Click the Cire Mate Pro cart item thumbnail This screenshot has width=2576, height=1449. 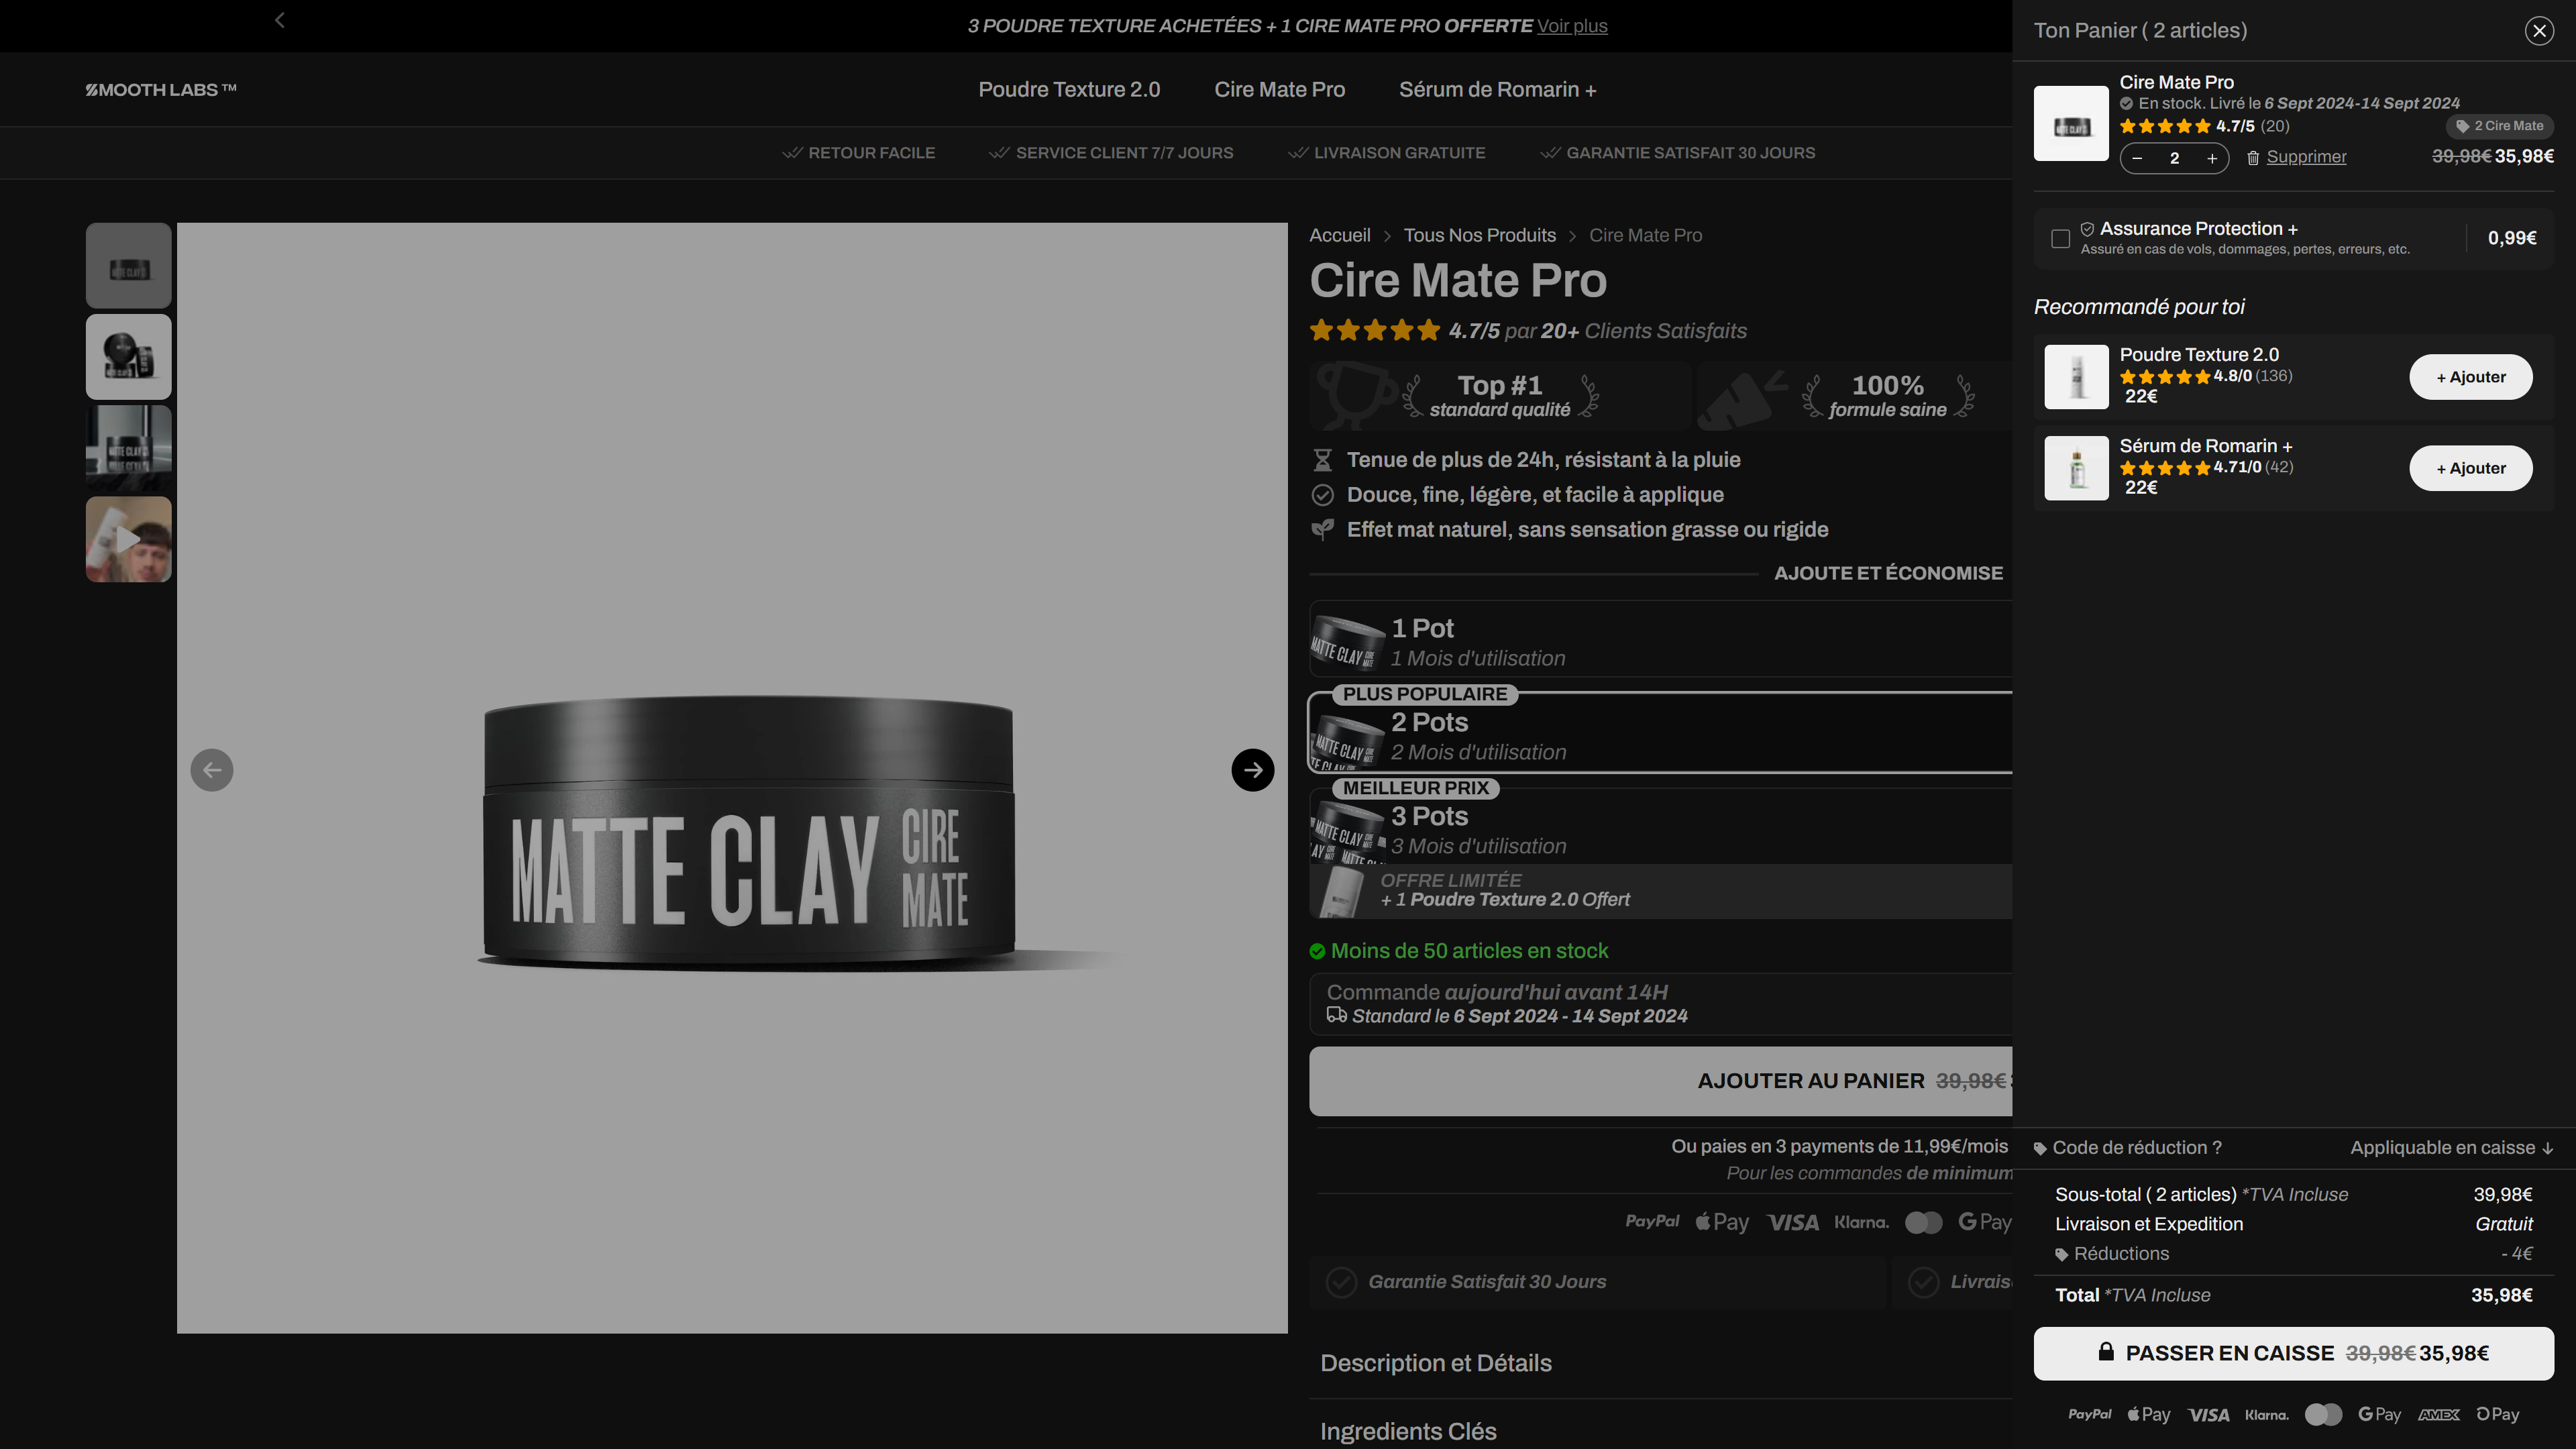click(2071, 123)
